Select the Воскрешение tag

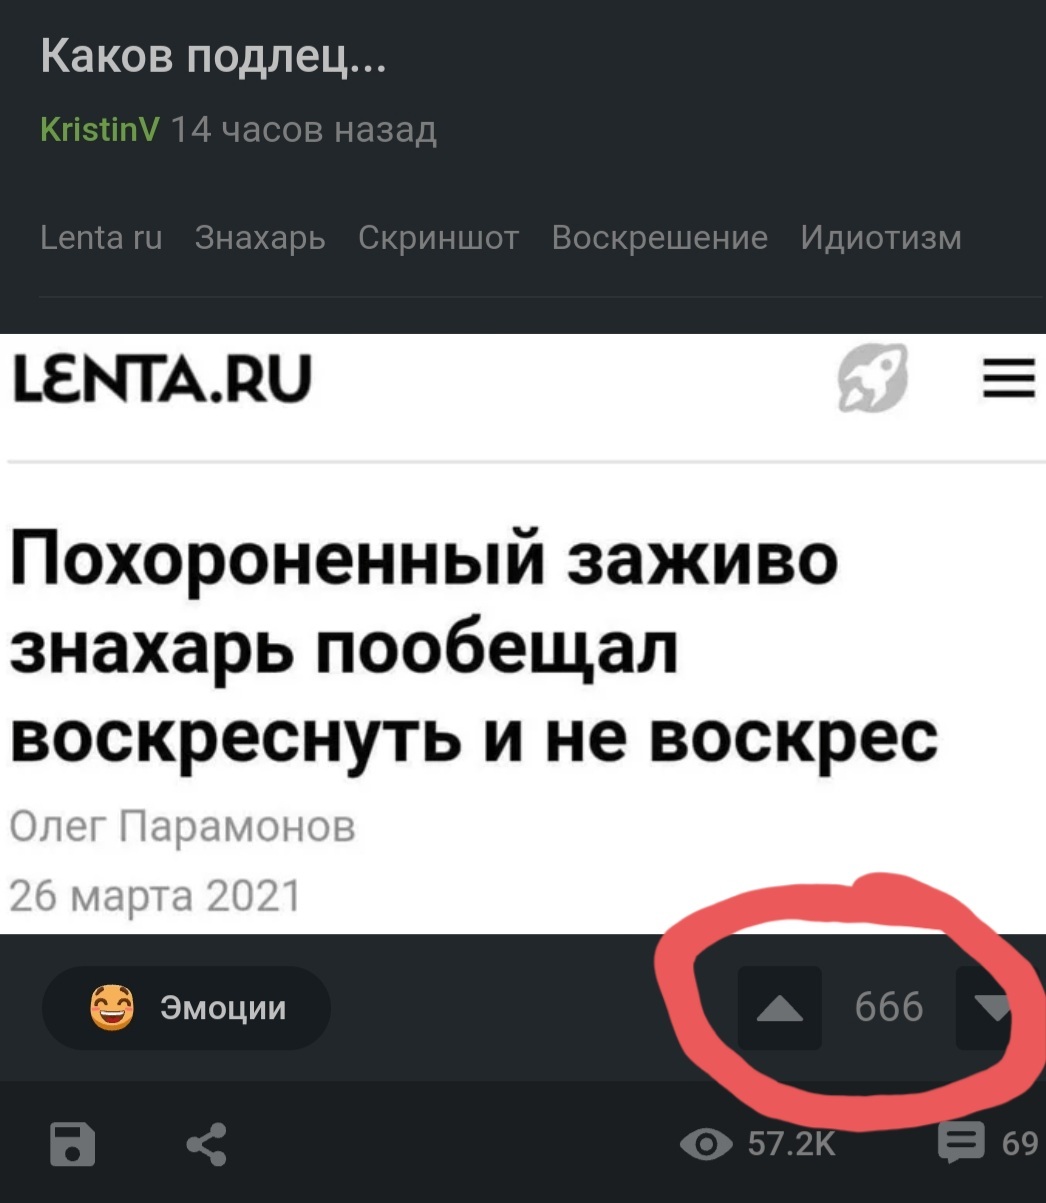point(660,238)
